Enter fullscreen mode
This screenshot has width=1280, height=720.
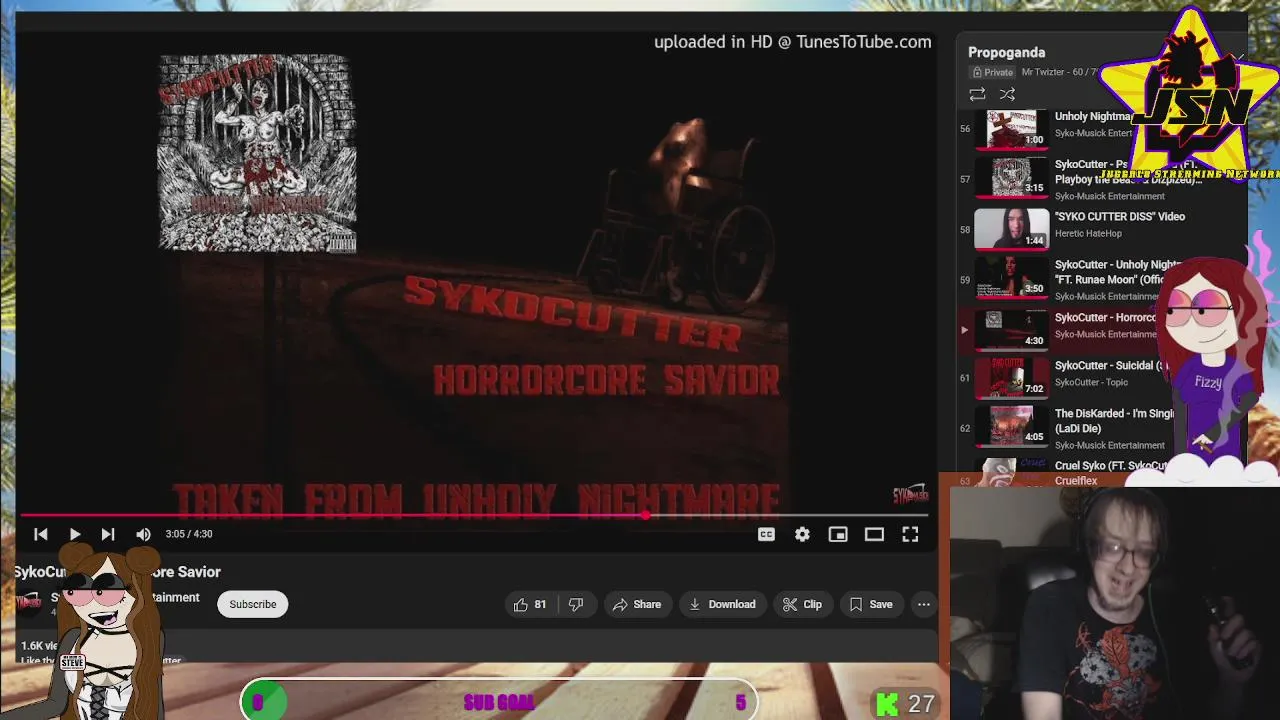pyautogui.click(x=910, y=534)
